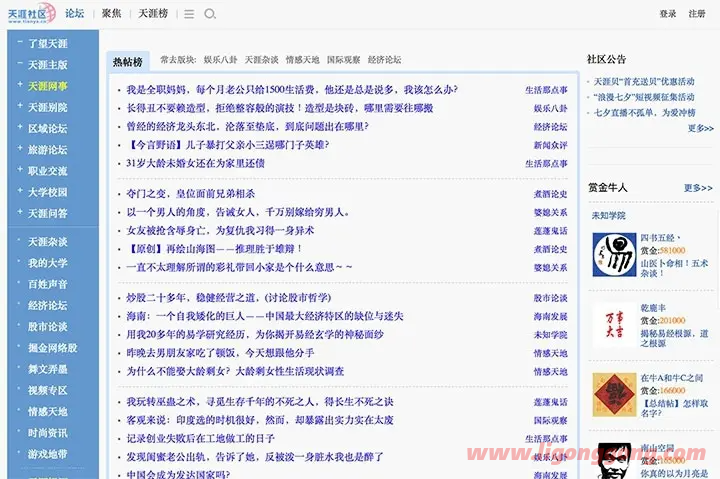Click the red 福 diamond avatar thumbnail
Image resolution: width=720 pixels, height=479 pixels.
(x=614, y=395)
